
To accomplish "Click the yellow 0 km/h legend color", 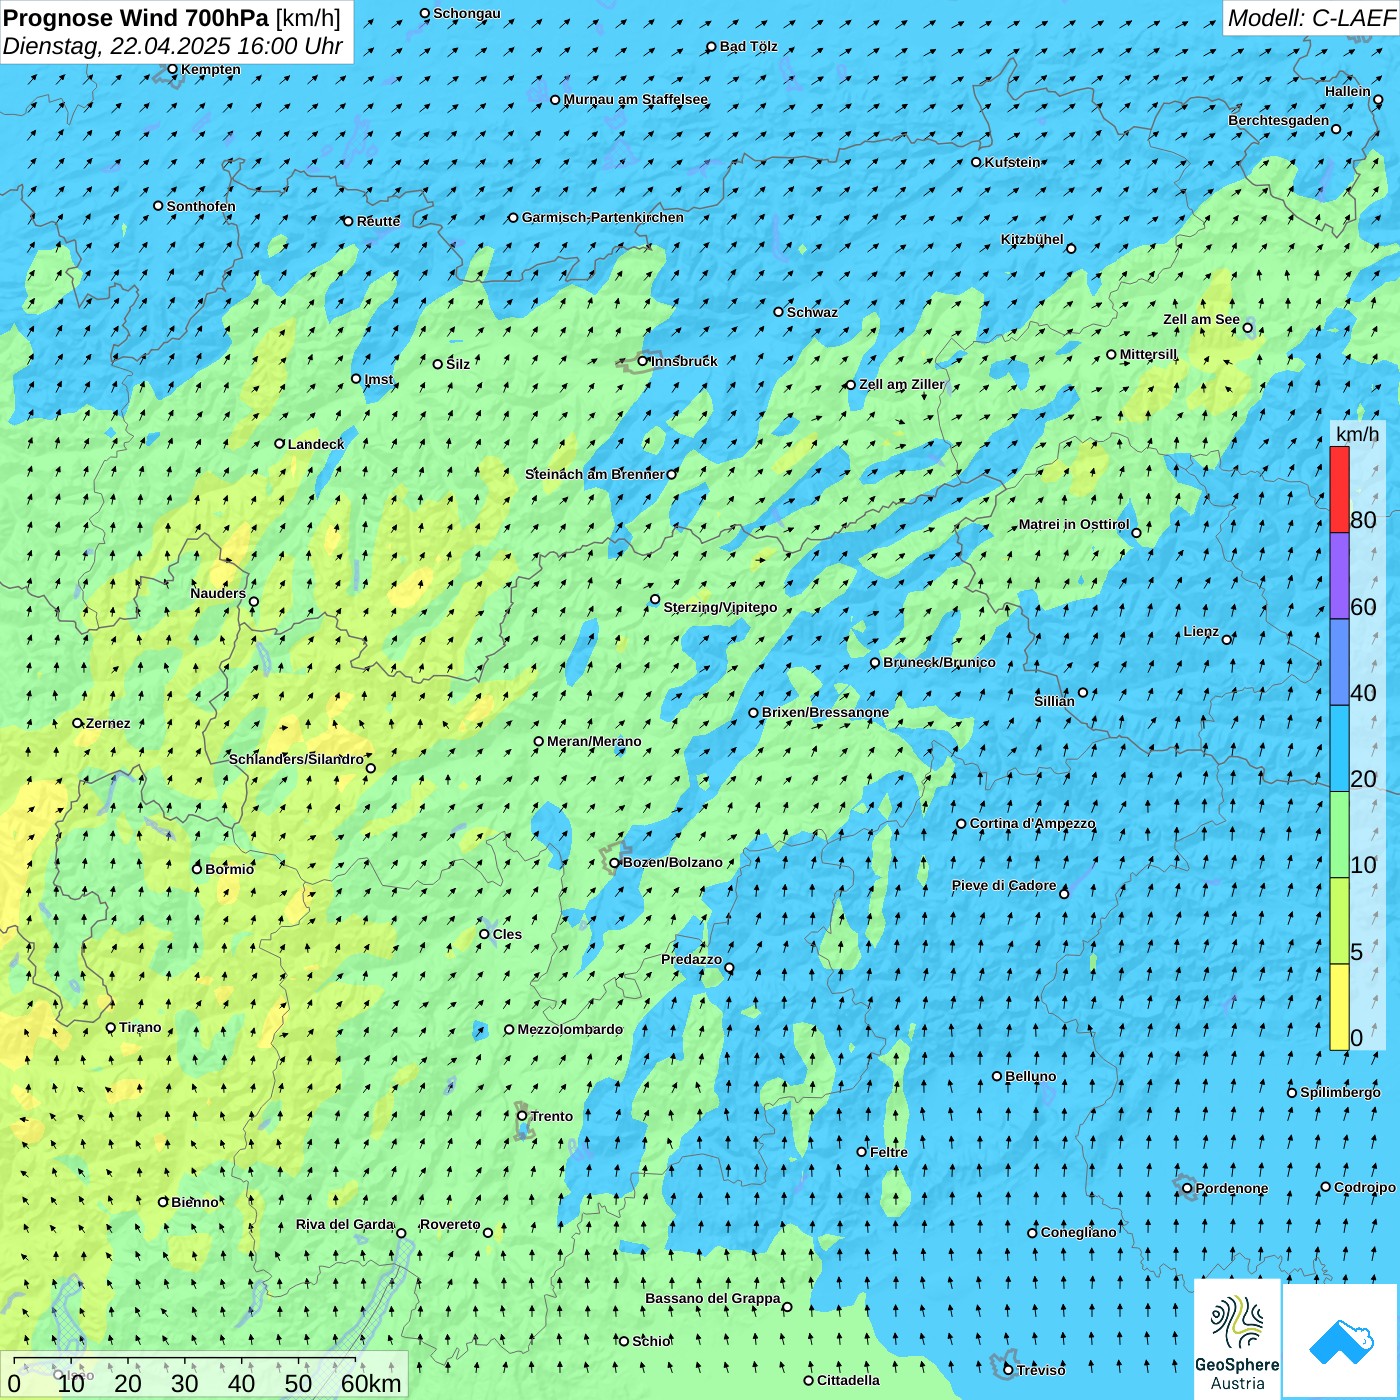I will (1339, 1007).
